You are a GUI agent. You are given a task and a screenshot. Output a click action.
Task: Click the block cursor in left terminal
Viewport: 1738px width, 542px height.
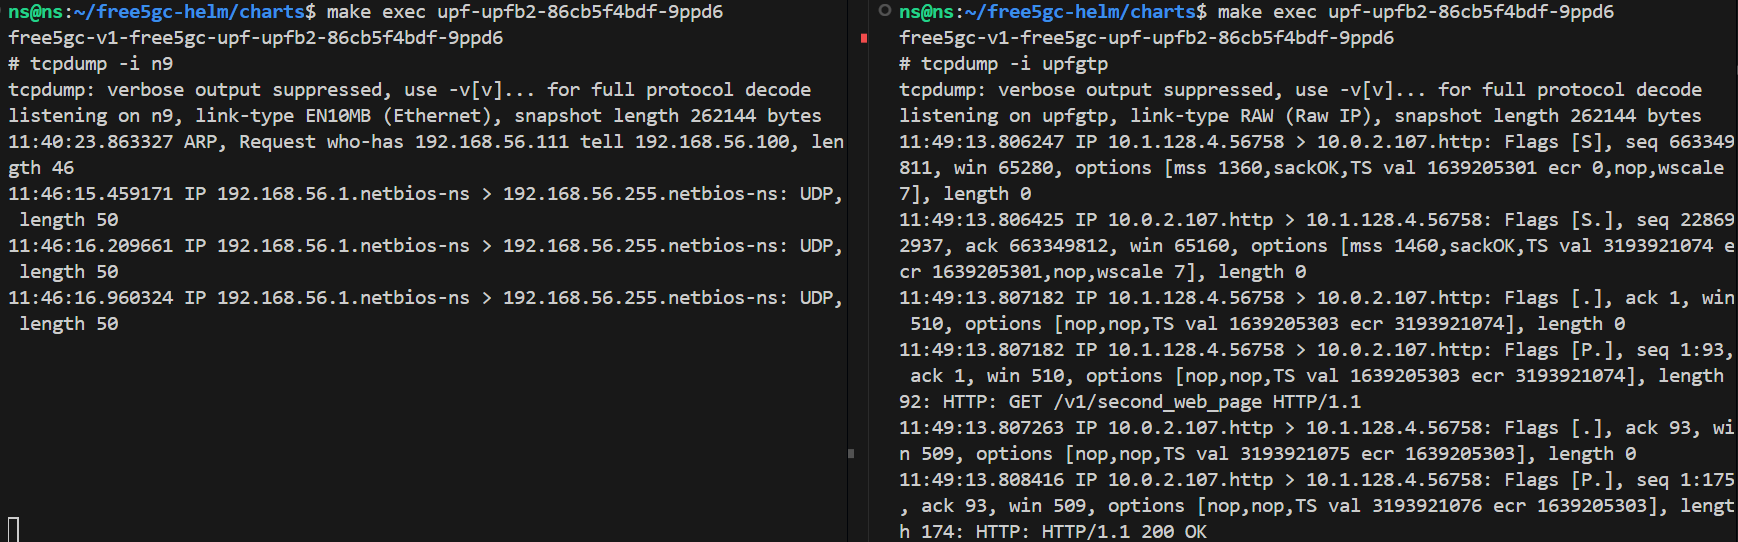pos(14,529)
